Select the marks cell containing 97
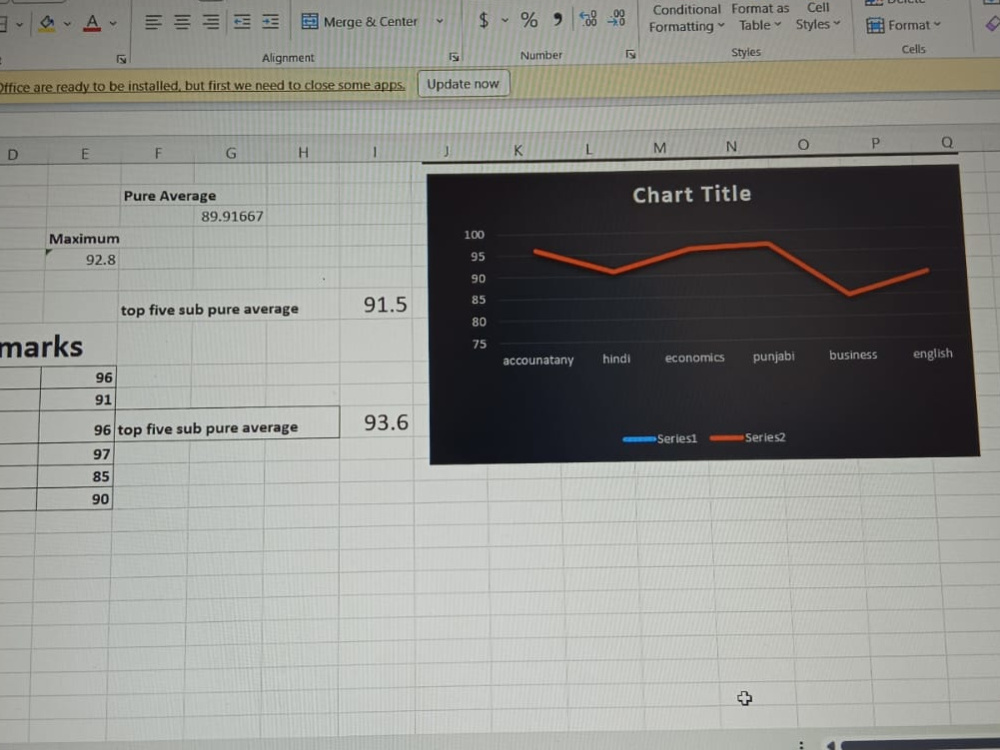Viewport: 1000px width, 750px height. click(x=76, y=454)
